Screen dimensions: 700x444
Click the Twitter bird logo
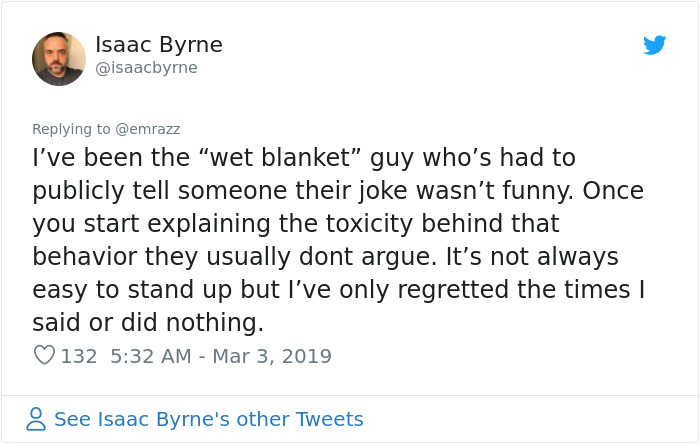pos(654,45)
